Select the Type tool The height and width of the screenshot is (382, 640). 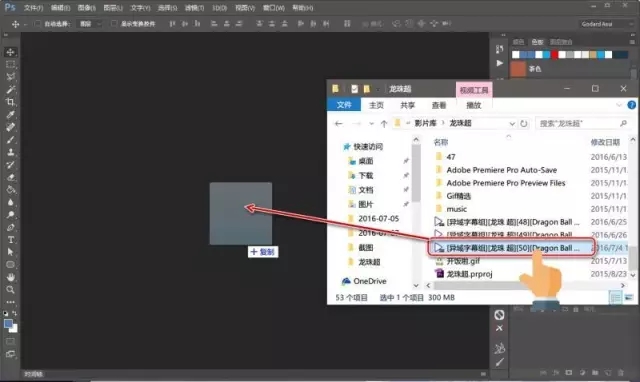11,240
